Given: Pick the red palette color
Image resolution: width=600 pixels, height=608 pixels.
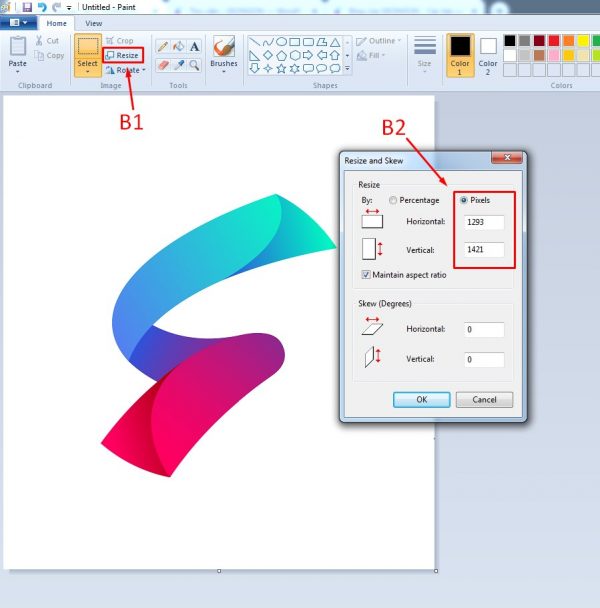Looking at the screenshot, I should point(554,41).
